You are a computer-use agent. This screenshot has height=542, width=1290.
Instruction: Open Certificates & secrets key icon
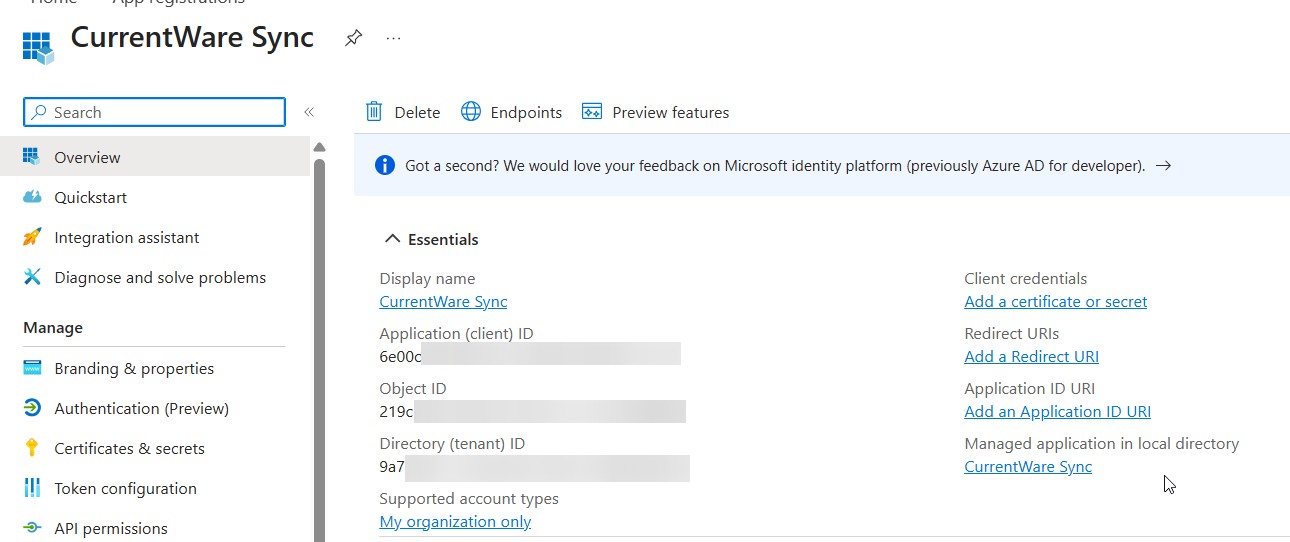click(33, 448)
